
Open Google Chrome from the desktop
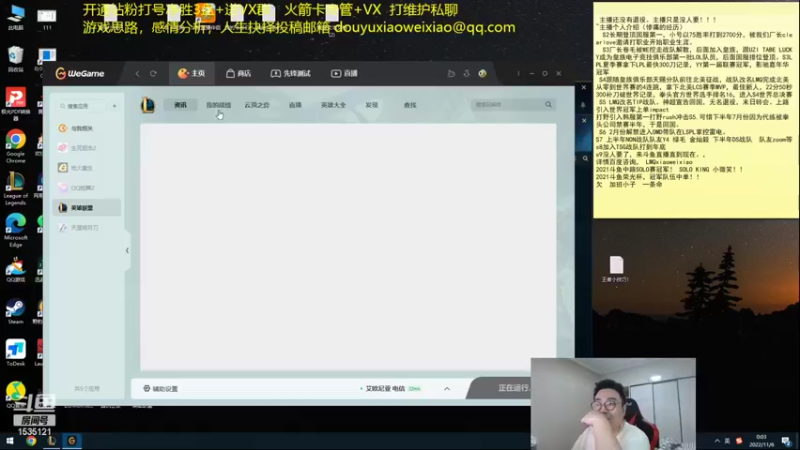[x=15, y=146]
